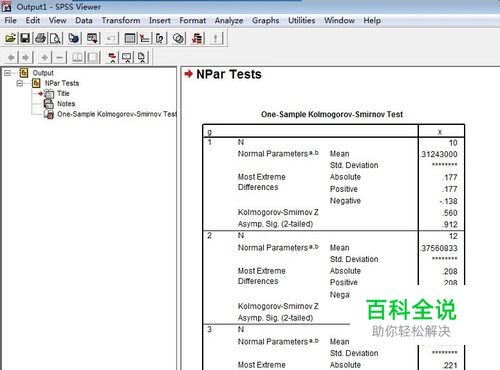Viewport: 500px width, 370px height.
Task: Click the Insert Heading toolbar icon
Action: [x=112, y=58]
